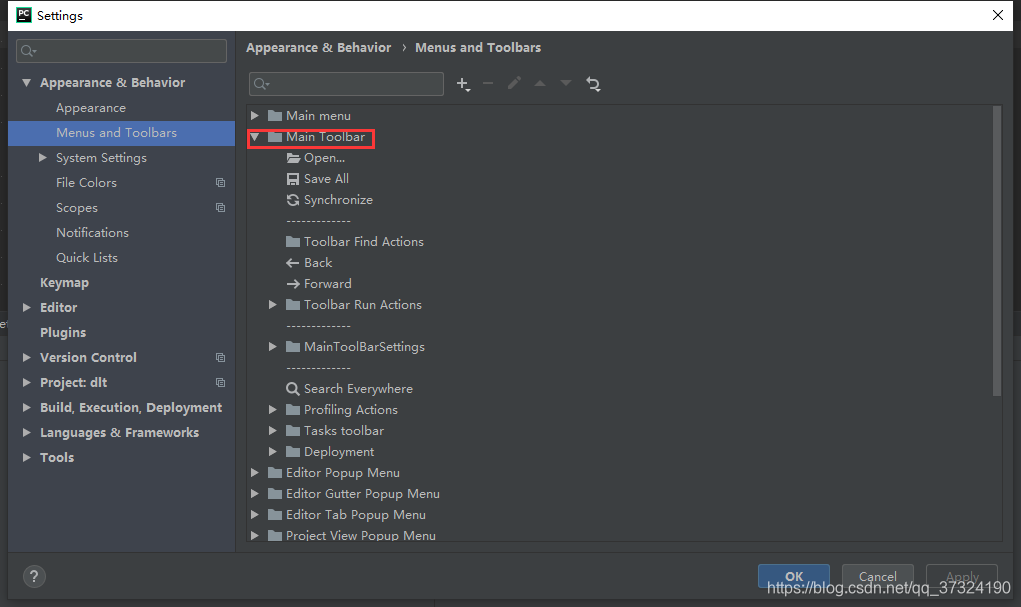Select Menus and Toolbars in sidebar
The height and width of the screenshot is (607, 1021).
pos(122,133)
